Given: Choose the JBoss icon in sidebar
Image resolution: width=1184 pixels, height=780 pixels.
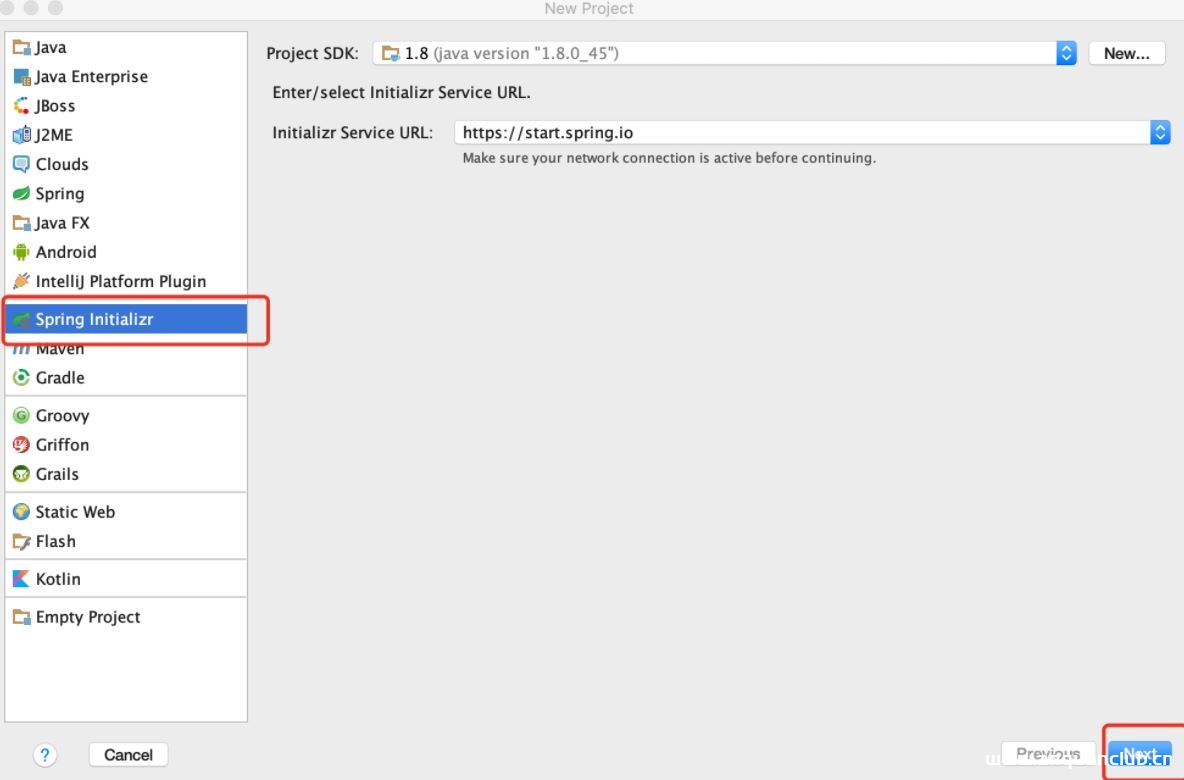Looking at the screenshot, I should (x=21, y=106).
